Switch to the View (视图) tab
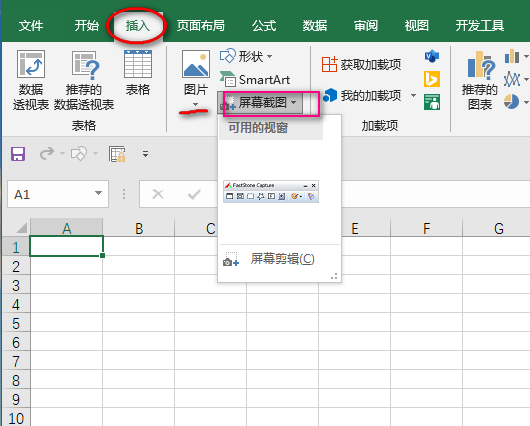Viewport: 530px width, 426px height. point(417,26)
